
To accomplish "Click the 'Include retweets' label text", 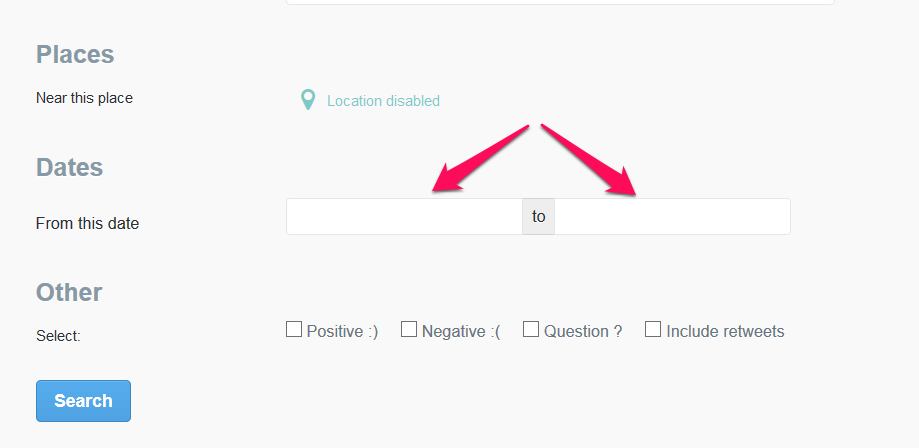I will coord(725,331).
